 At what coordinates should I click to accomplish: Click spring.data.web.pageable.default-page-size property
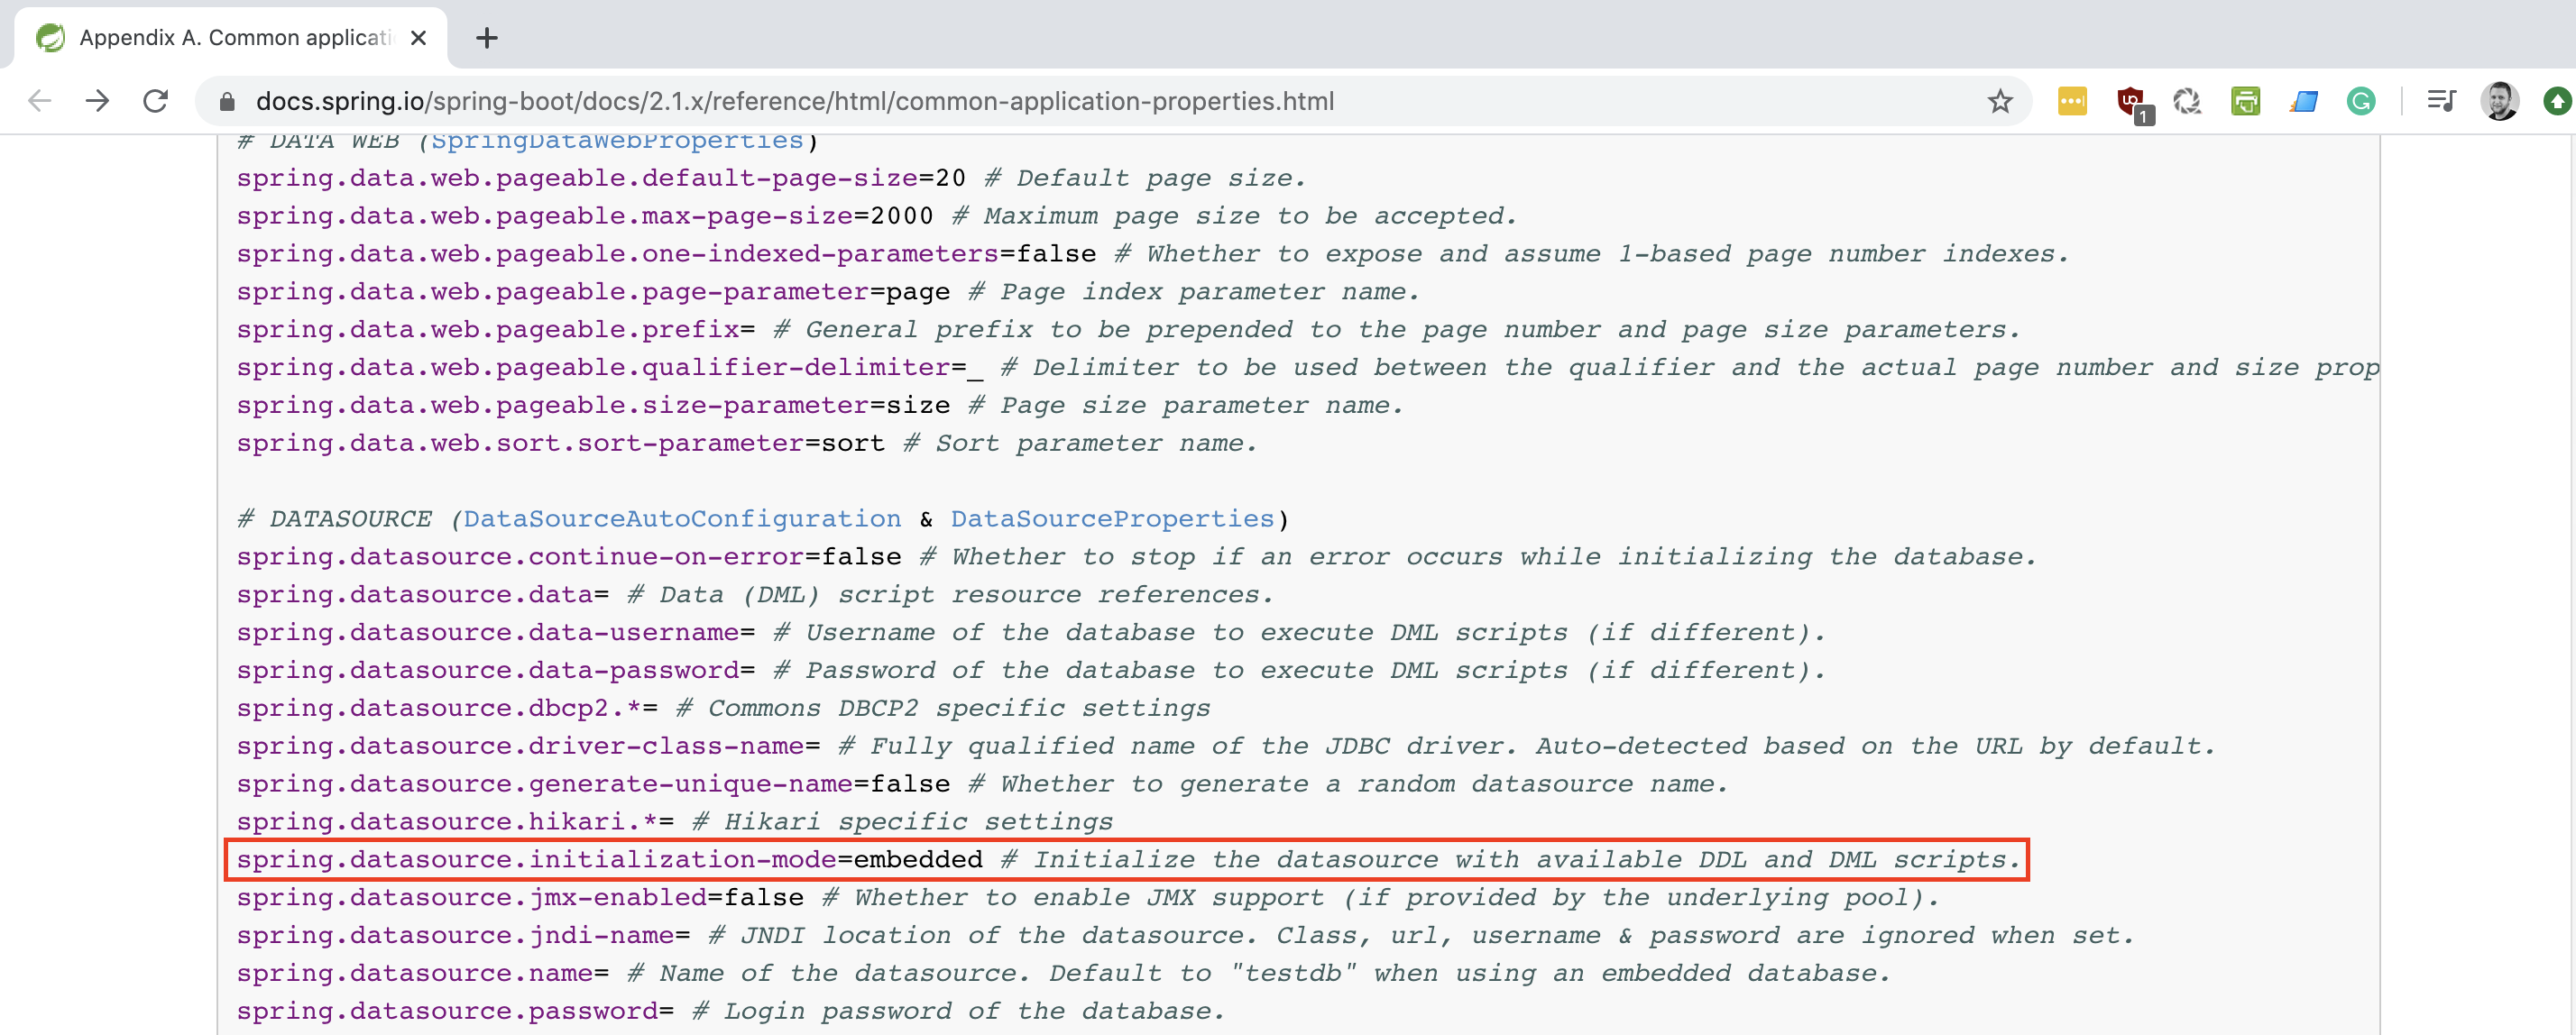[x=577, y=178]
